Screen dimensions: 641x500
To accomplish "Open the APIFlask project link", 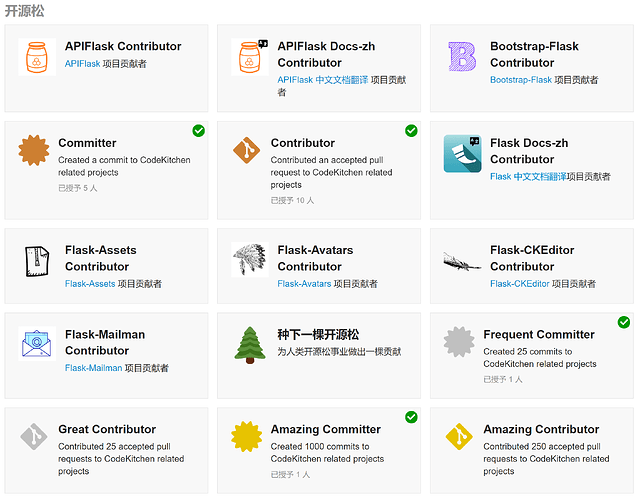I will point(82,63).
